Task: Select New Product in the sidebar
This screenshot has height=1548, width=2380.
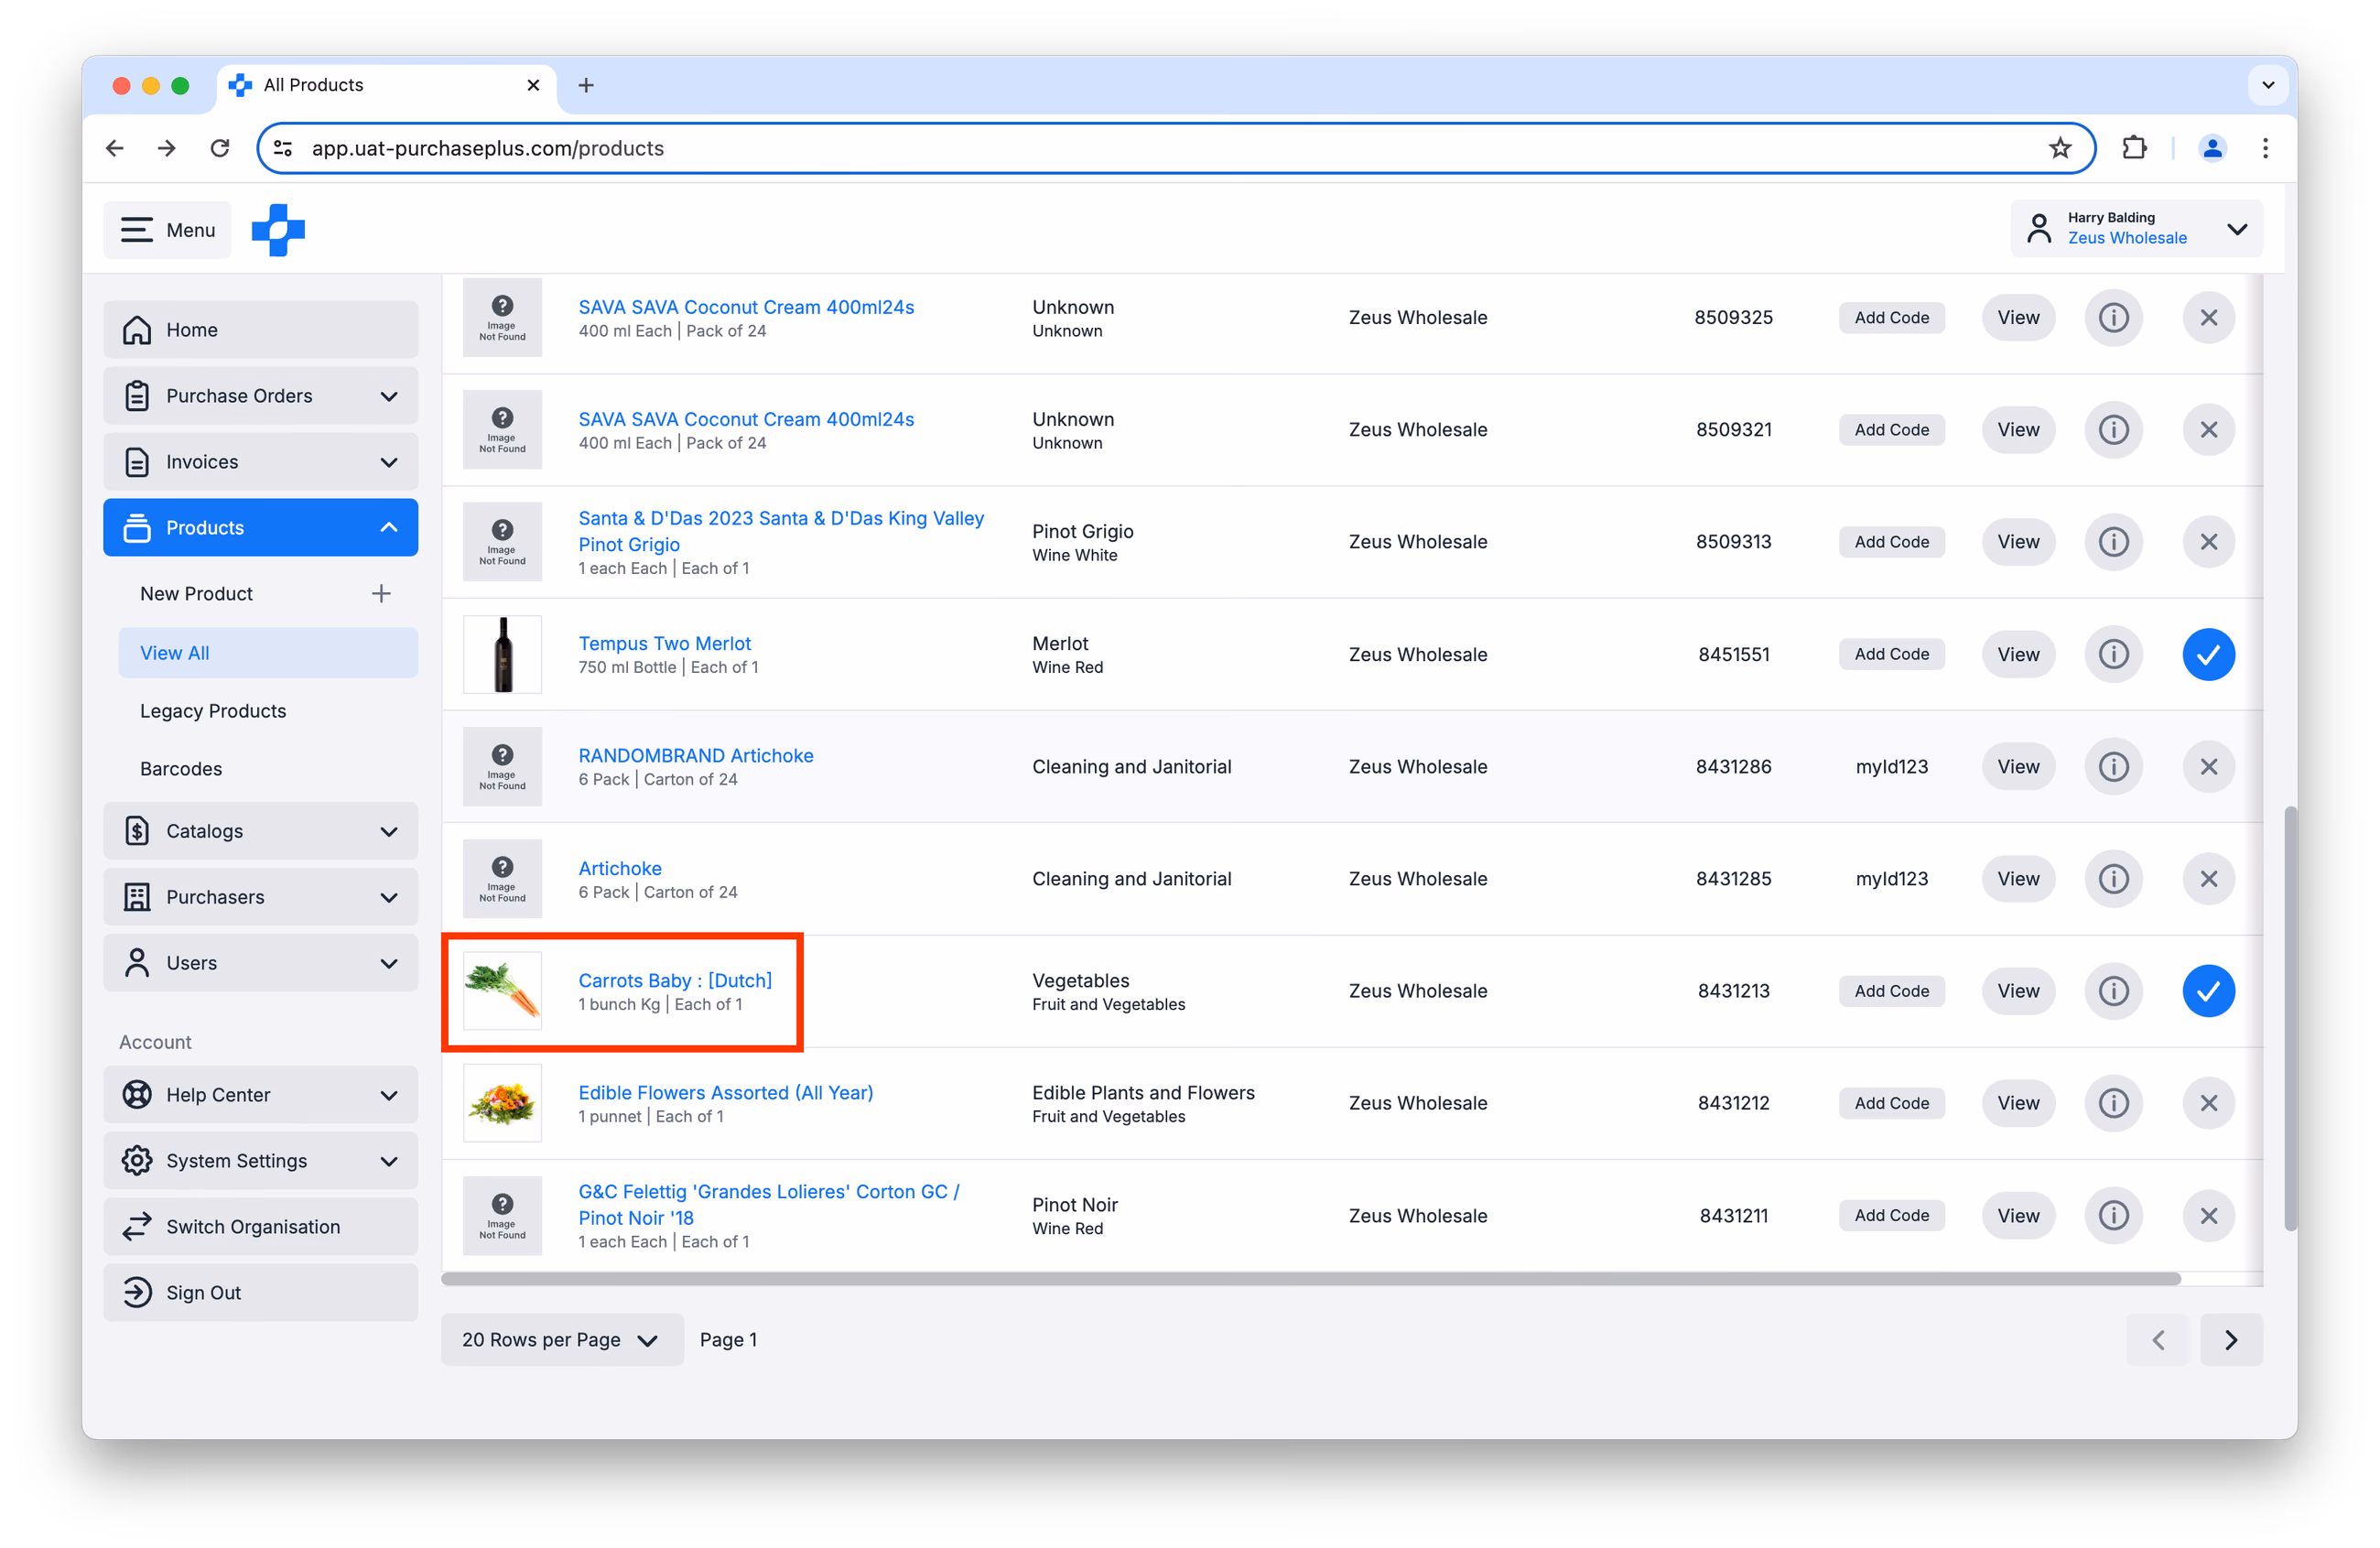Action: [196, 593]
